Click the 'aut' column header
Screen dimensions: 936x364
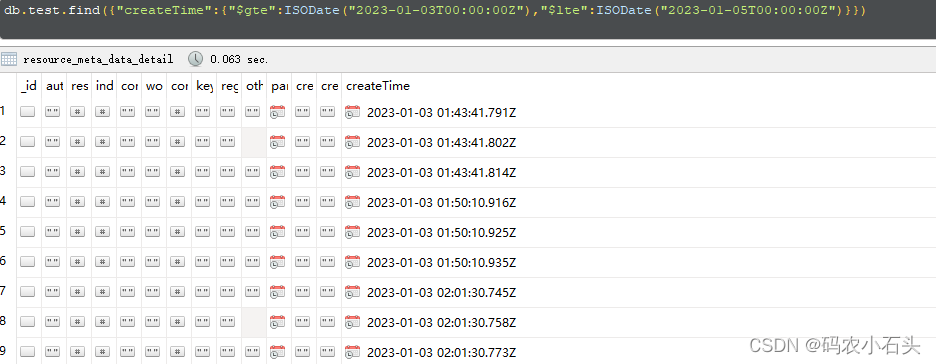[54, 86]
